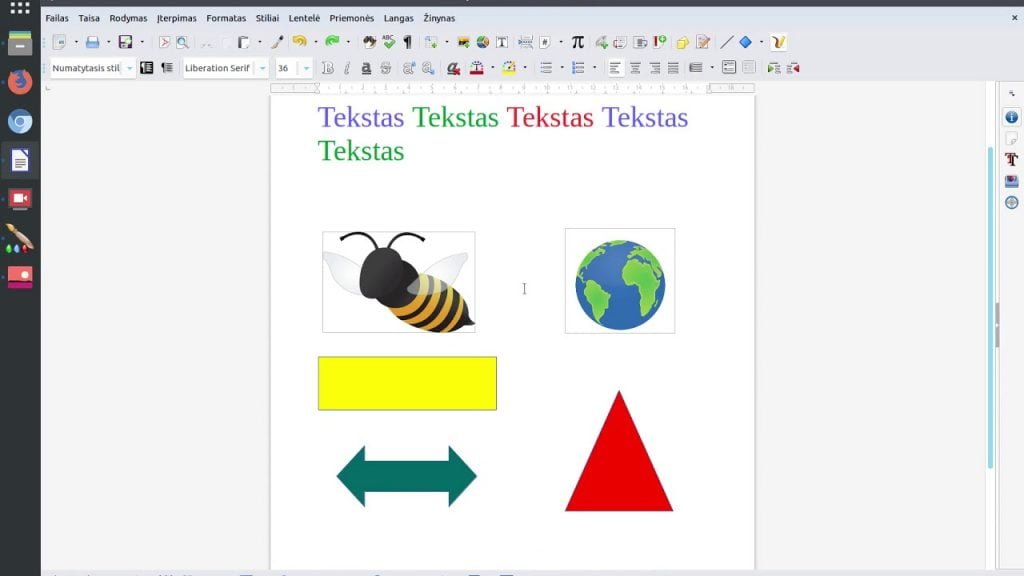Insert a text box
This screenshot has height=576, width=1024.
coord(502,42)
